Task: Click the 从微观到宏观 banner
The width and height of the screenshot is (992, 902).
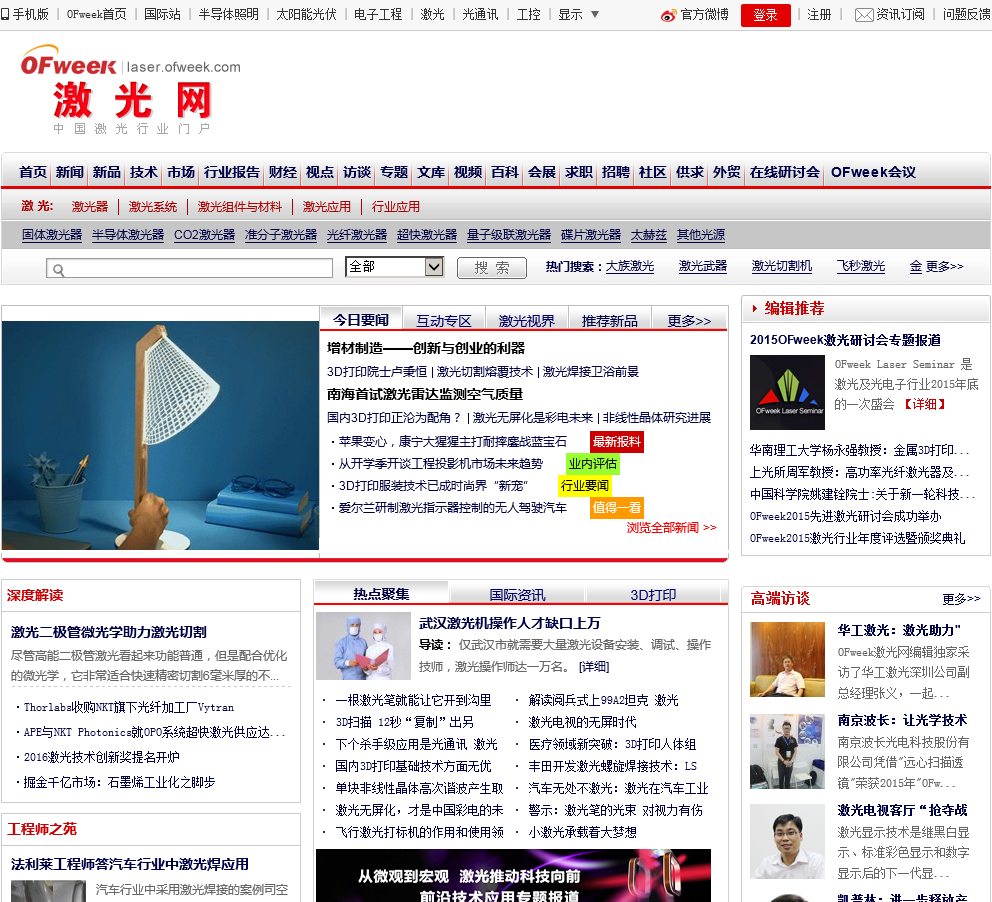Action: pyautogui.click(x=513, y=875)
